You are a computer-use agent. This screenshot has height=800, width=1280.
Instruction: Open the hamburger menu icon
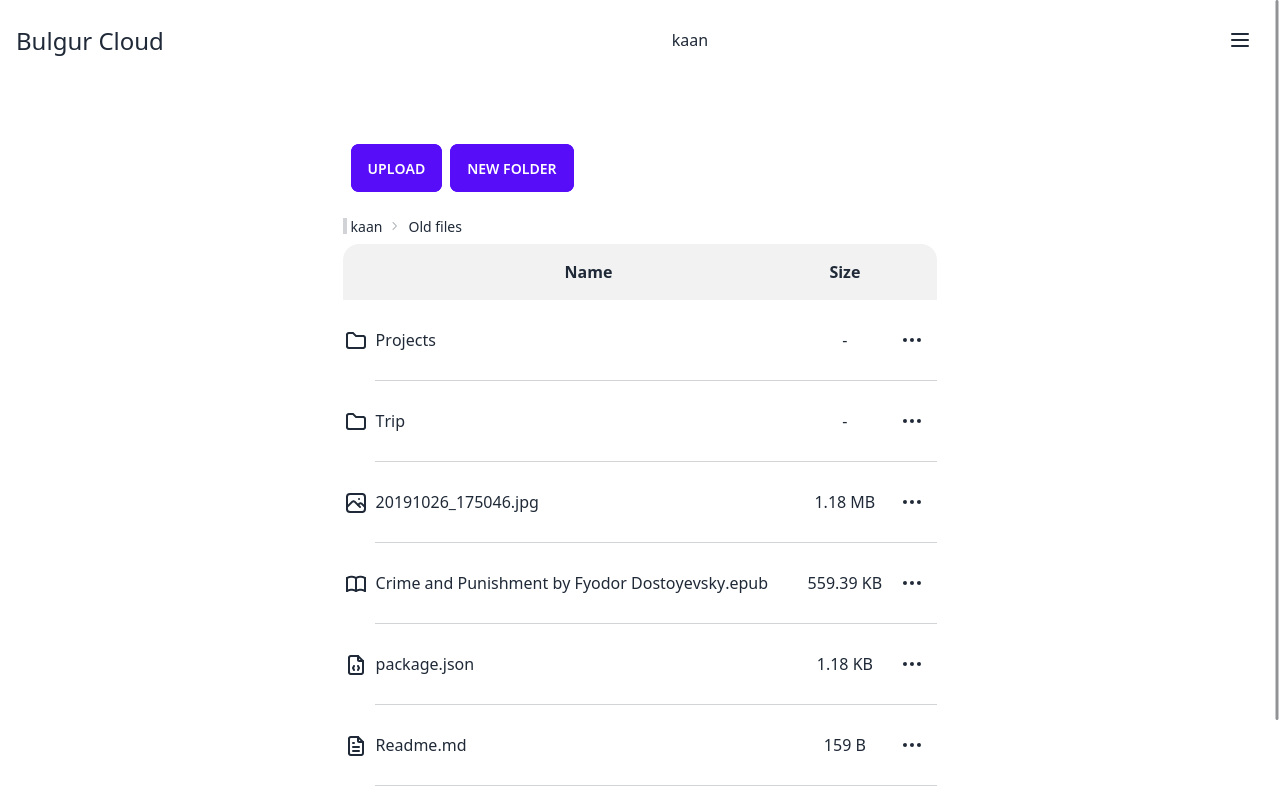click(x=1240, y=40)
